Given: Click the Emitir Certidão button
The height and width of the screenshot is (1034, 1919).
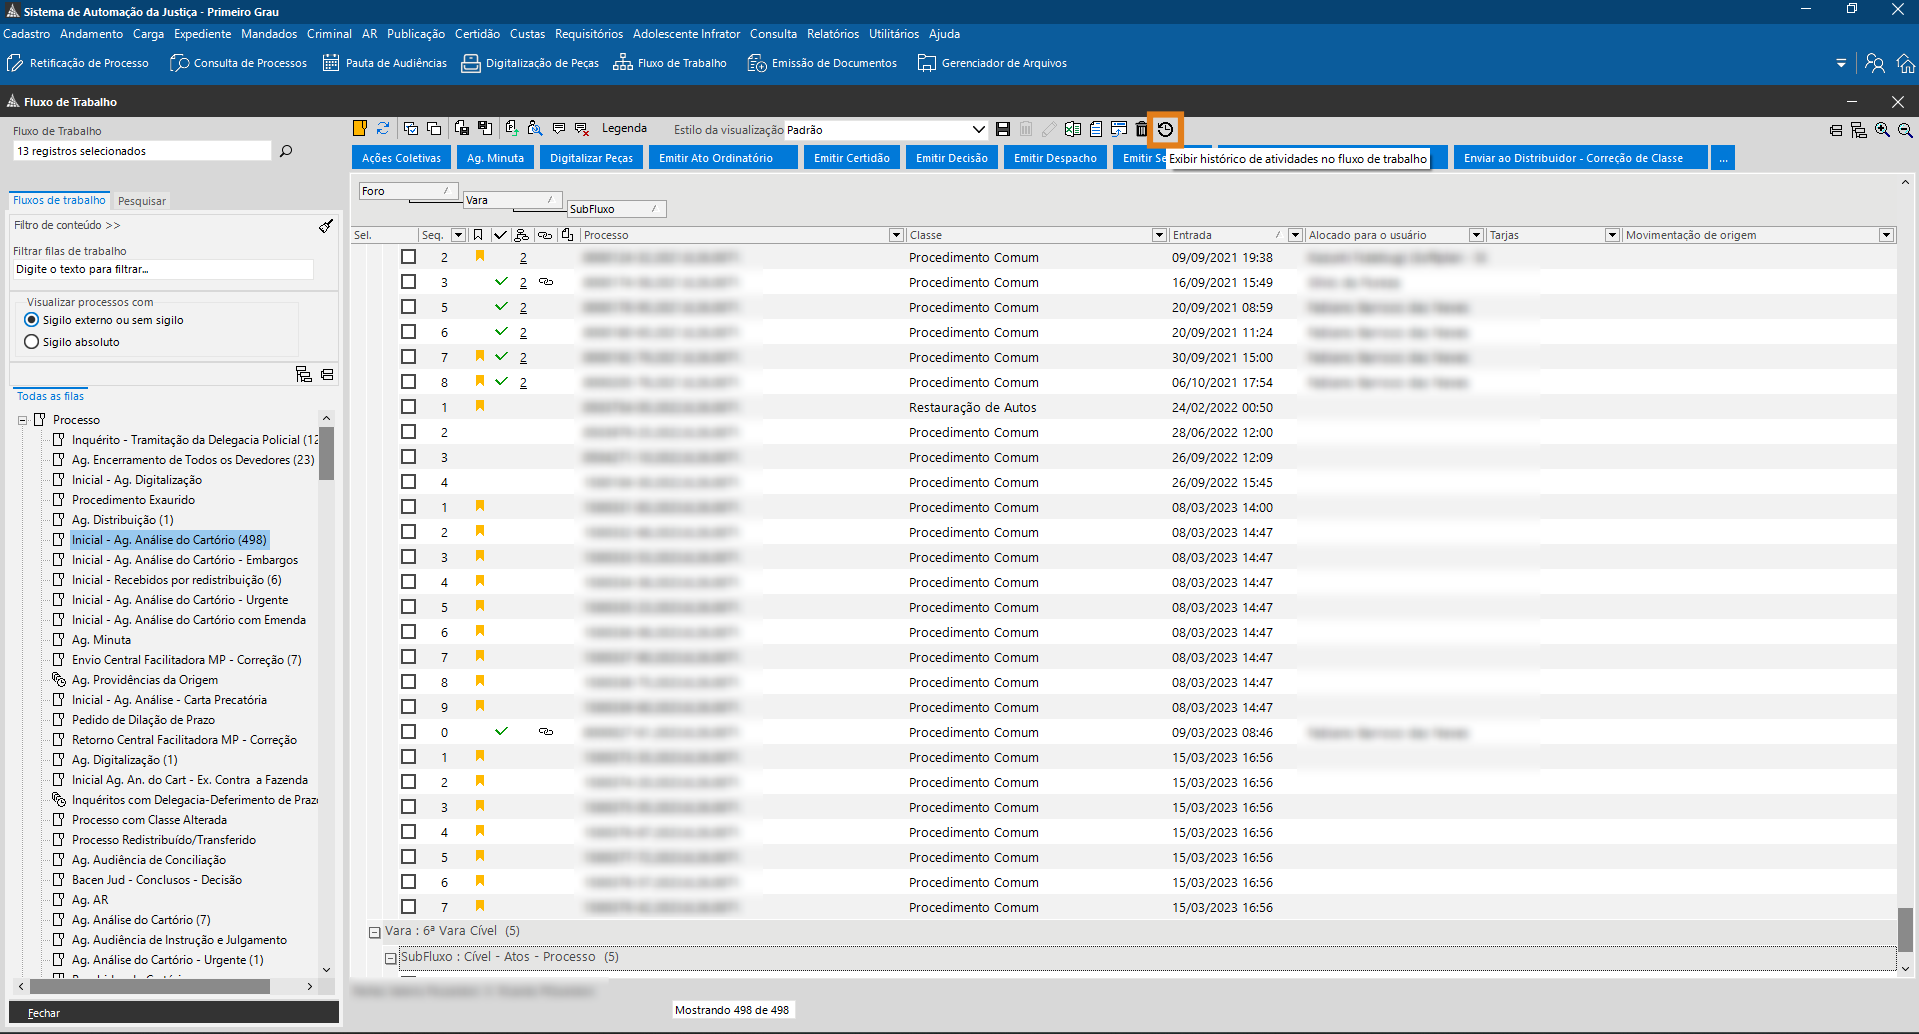Looking at the screenshot, I should click(851, 158).
